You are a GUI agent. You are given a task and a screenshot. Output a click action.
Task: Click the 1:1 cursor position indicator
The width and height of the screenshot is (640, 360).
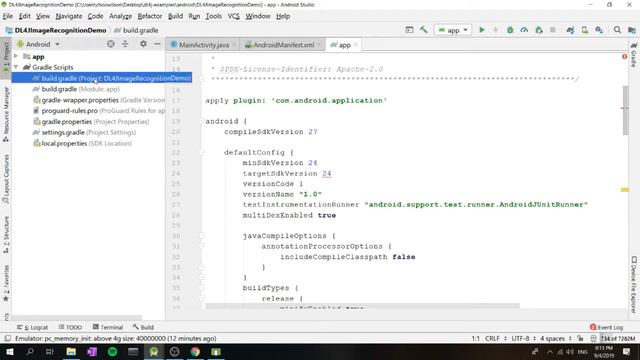click(x=476, y=338)
